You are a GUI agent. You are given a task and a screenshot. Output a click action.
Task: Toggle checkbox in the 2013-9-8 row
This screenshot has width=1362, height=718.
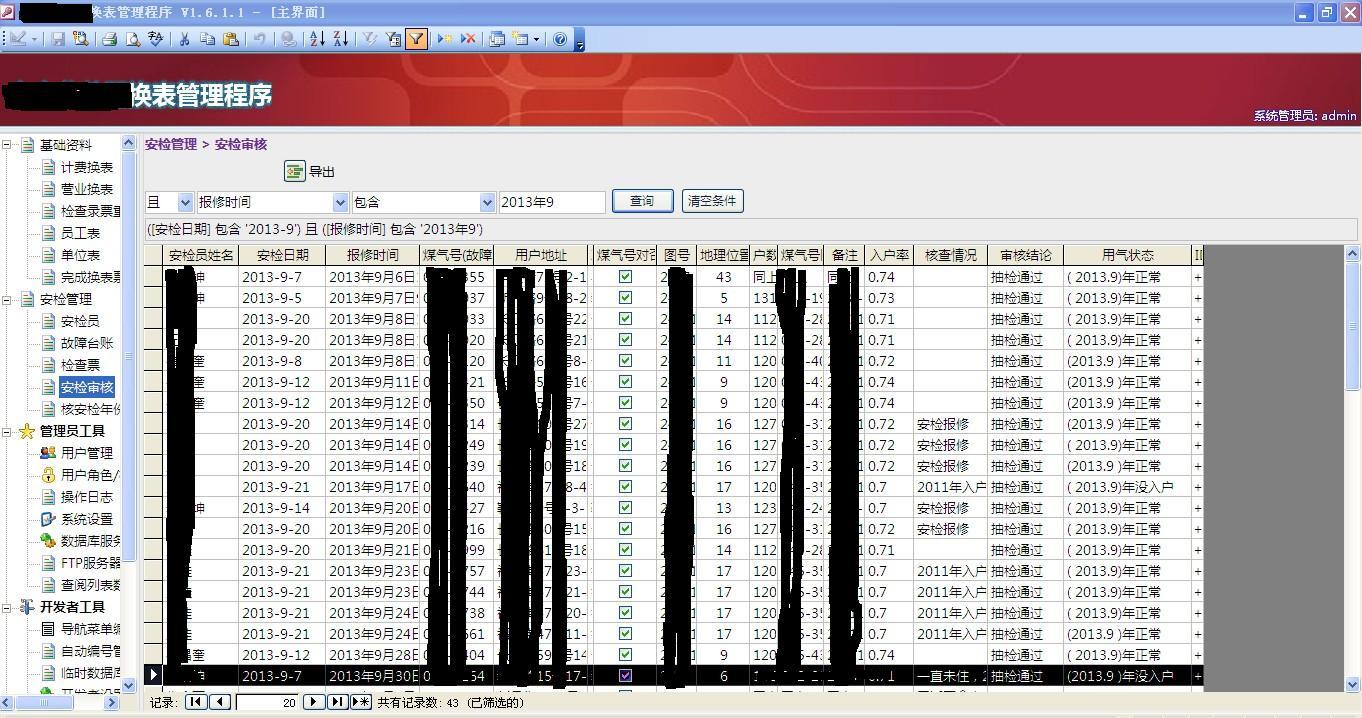point(625,361)
